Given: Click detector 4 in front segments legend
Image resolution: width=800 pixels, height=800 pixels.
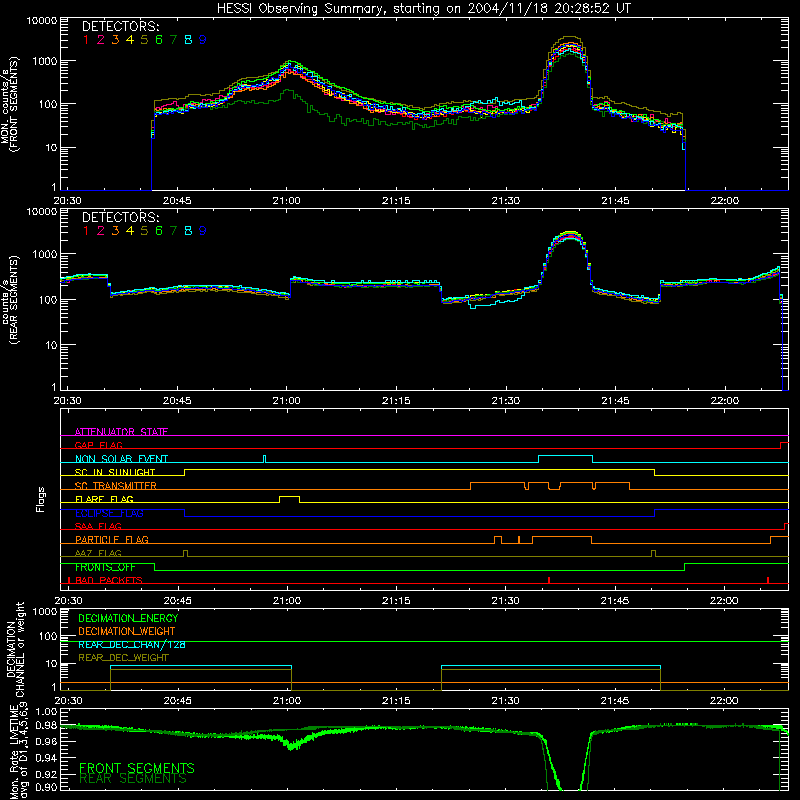Looking at the screenshot, I should tap(130, 40).
